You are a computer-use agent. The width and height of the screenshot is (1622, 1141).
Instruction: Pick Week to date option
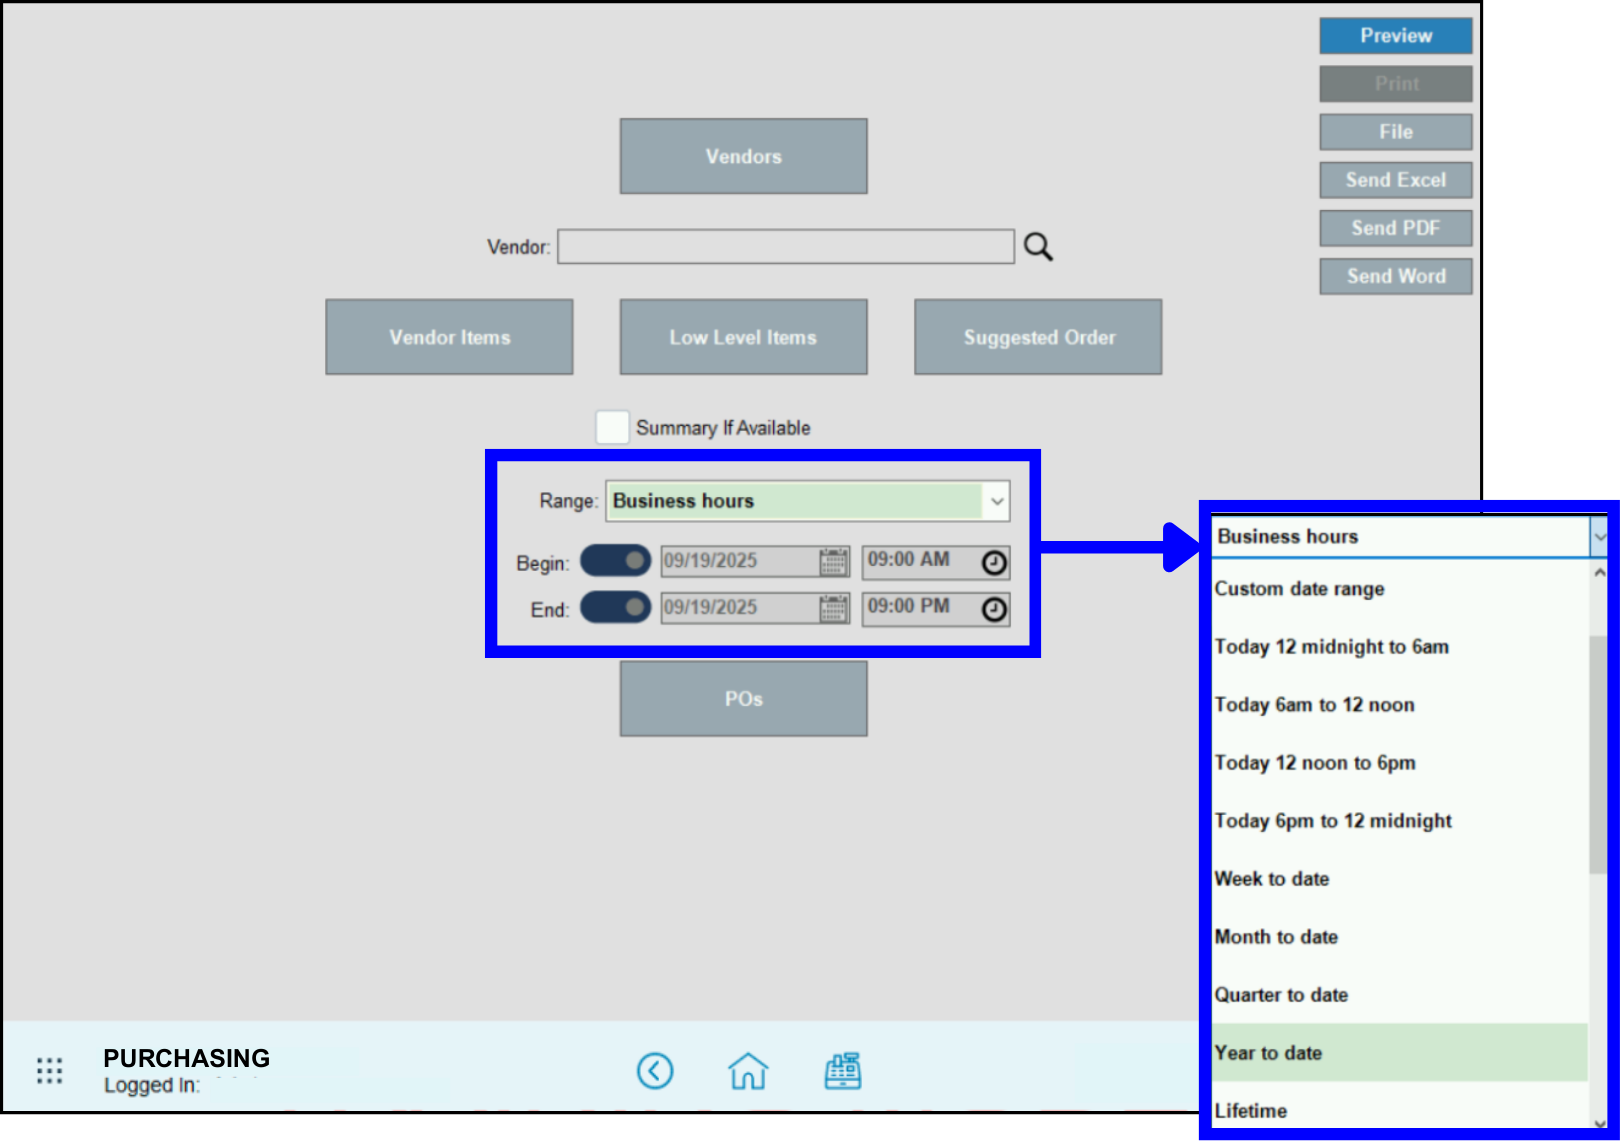pos(1272,879)
